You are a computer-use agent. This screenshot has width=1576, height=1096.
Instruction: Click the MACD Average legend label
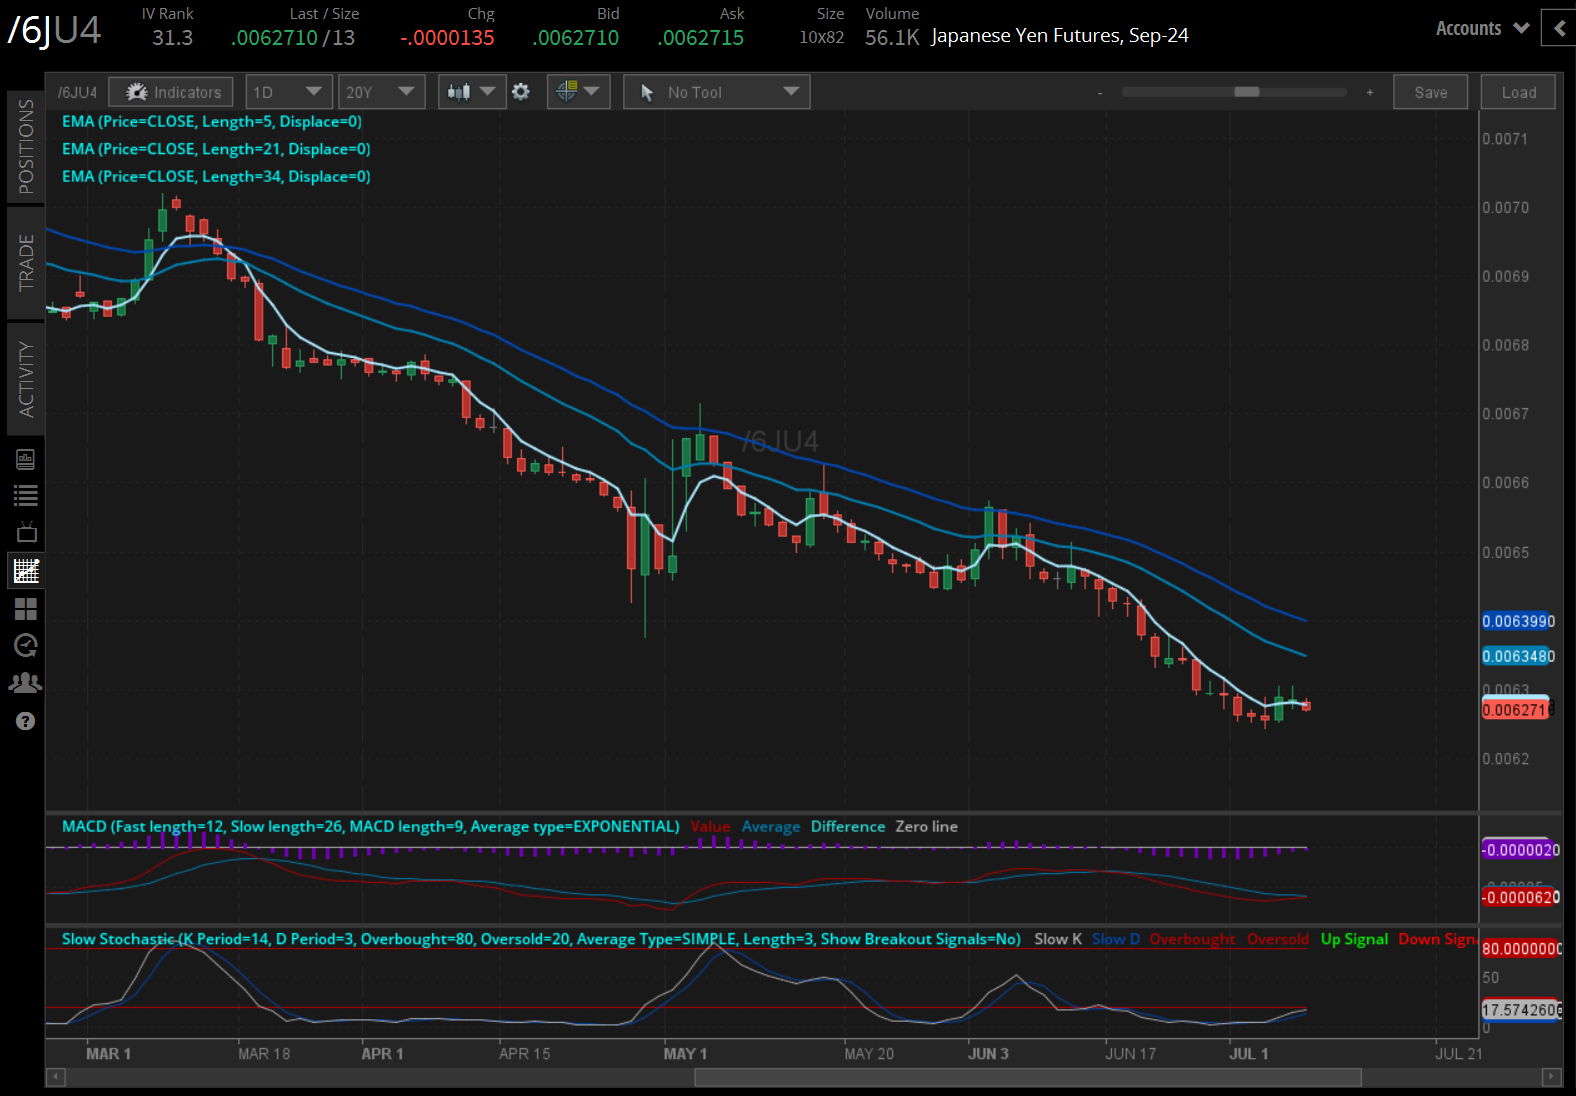point(771,827)
